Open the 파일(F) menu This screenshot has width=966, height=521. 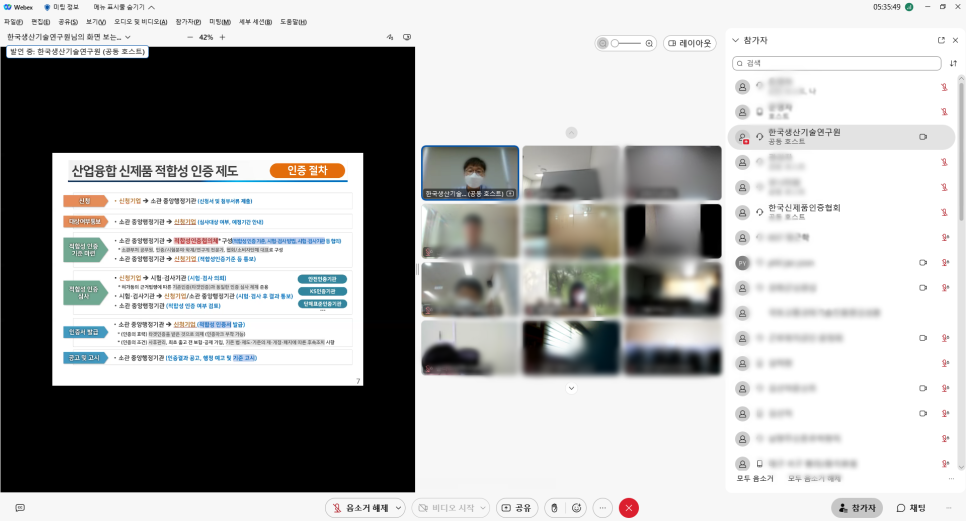click(x=14, y=22)
